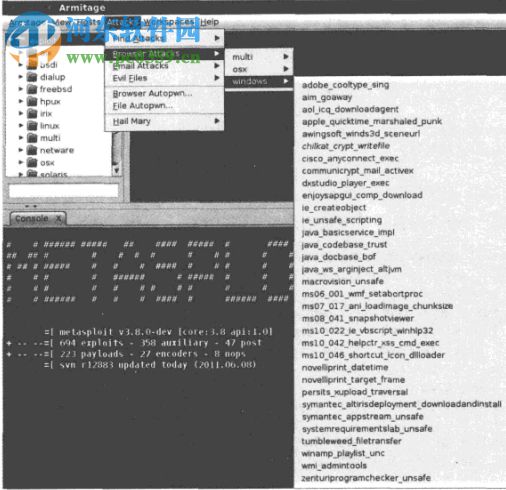
Task: Select java_ws_arginject_altjvm exploit
Action: coord(352,269)
